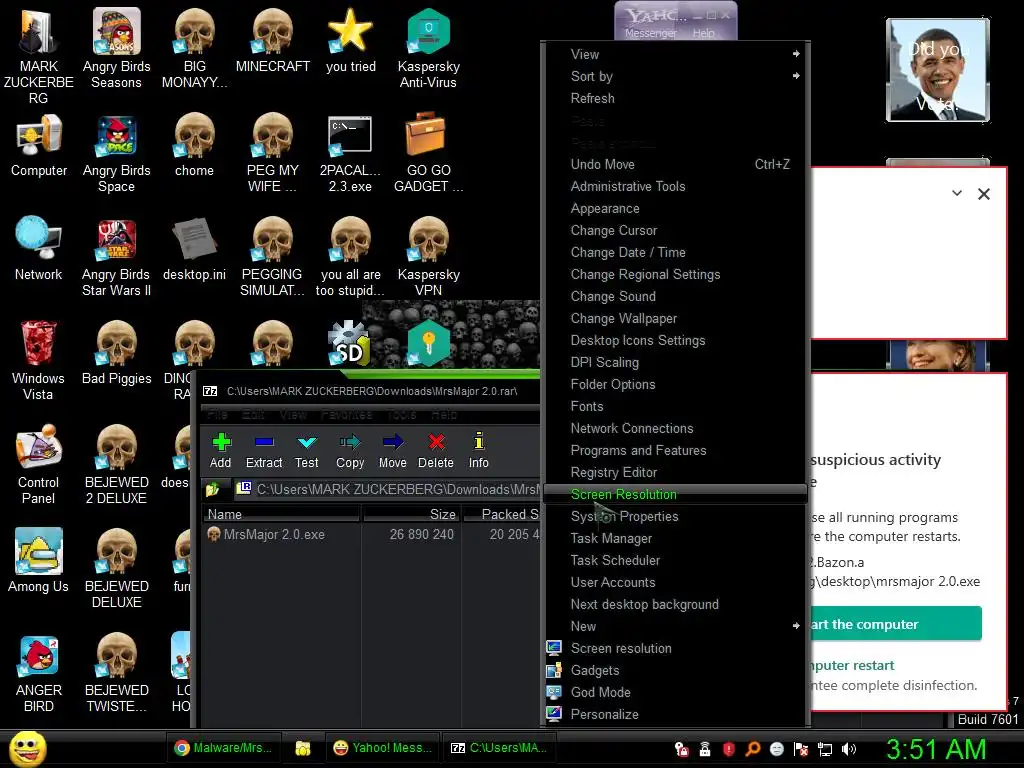Viewport: 1024px width, 768px height.
Task: Switch to Malware/Mrs... Chrome taskbar button
Action: click(223, 748)
